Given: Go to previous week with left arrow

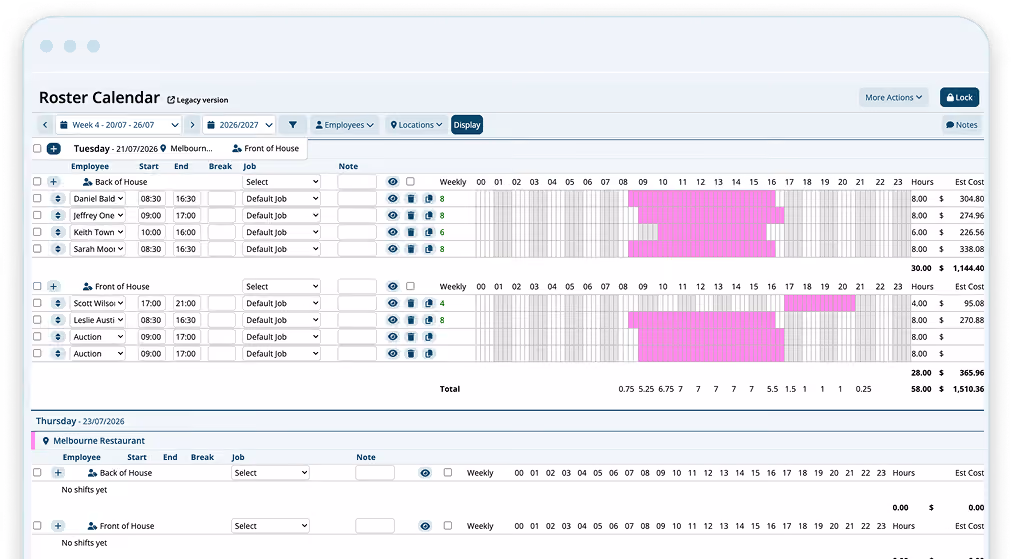Looking at the screenshot, I should pos(45,125).
